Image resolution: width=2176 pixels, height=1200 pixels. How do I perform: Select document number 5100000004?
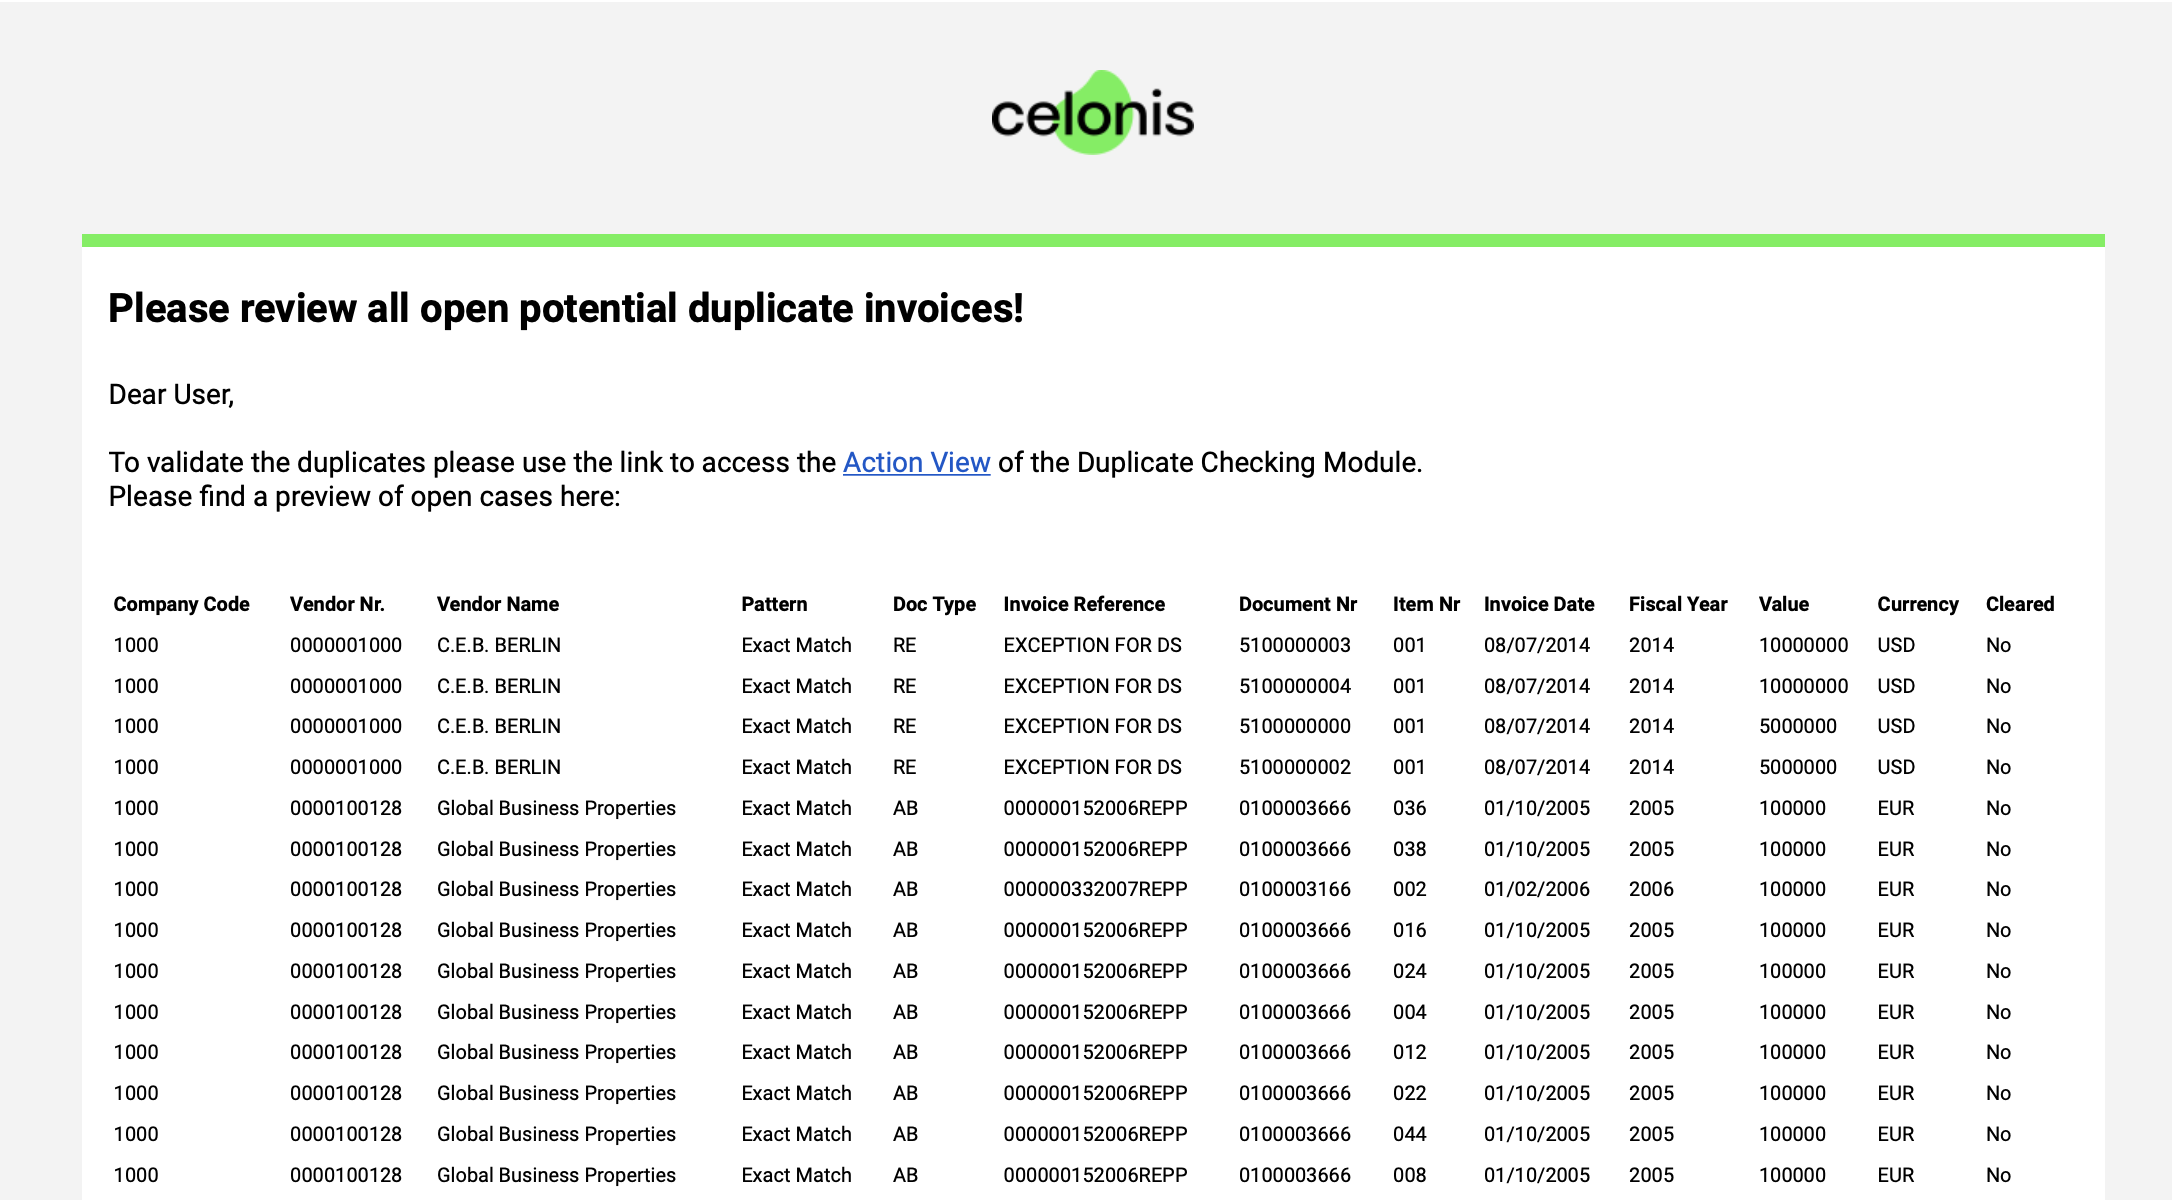tap(1295, 686)
